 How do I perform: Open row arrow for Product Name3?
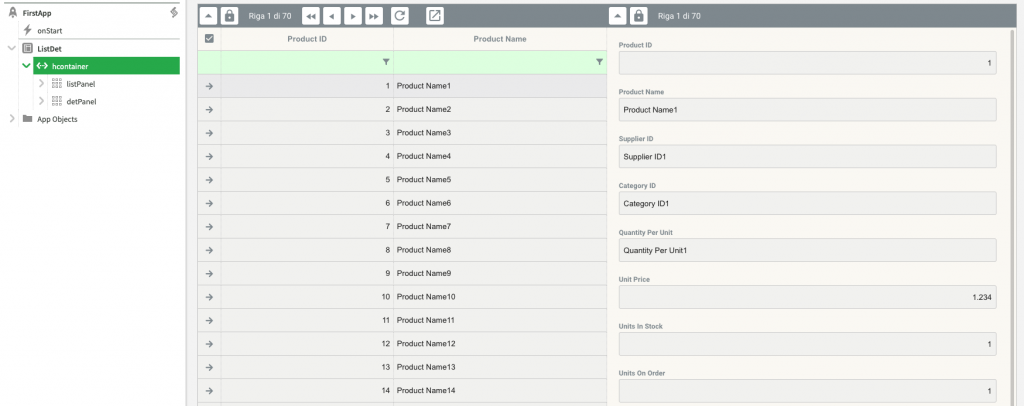pyautogui.click(x=209, y=133)
